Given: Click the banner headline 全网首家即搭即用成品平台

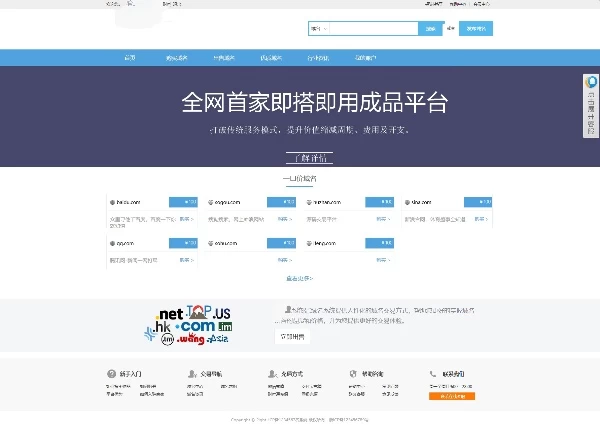Looking at the screenshot, I should click(x=315, y=103).
